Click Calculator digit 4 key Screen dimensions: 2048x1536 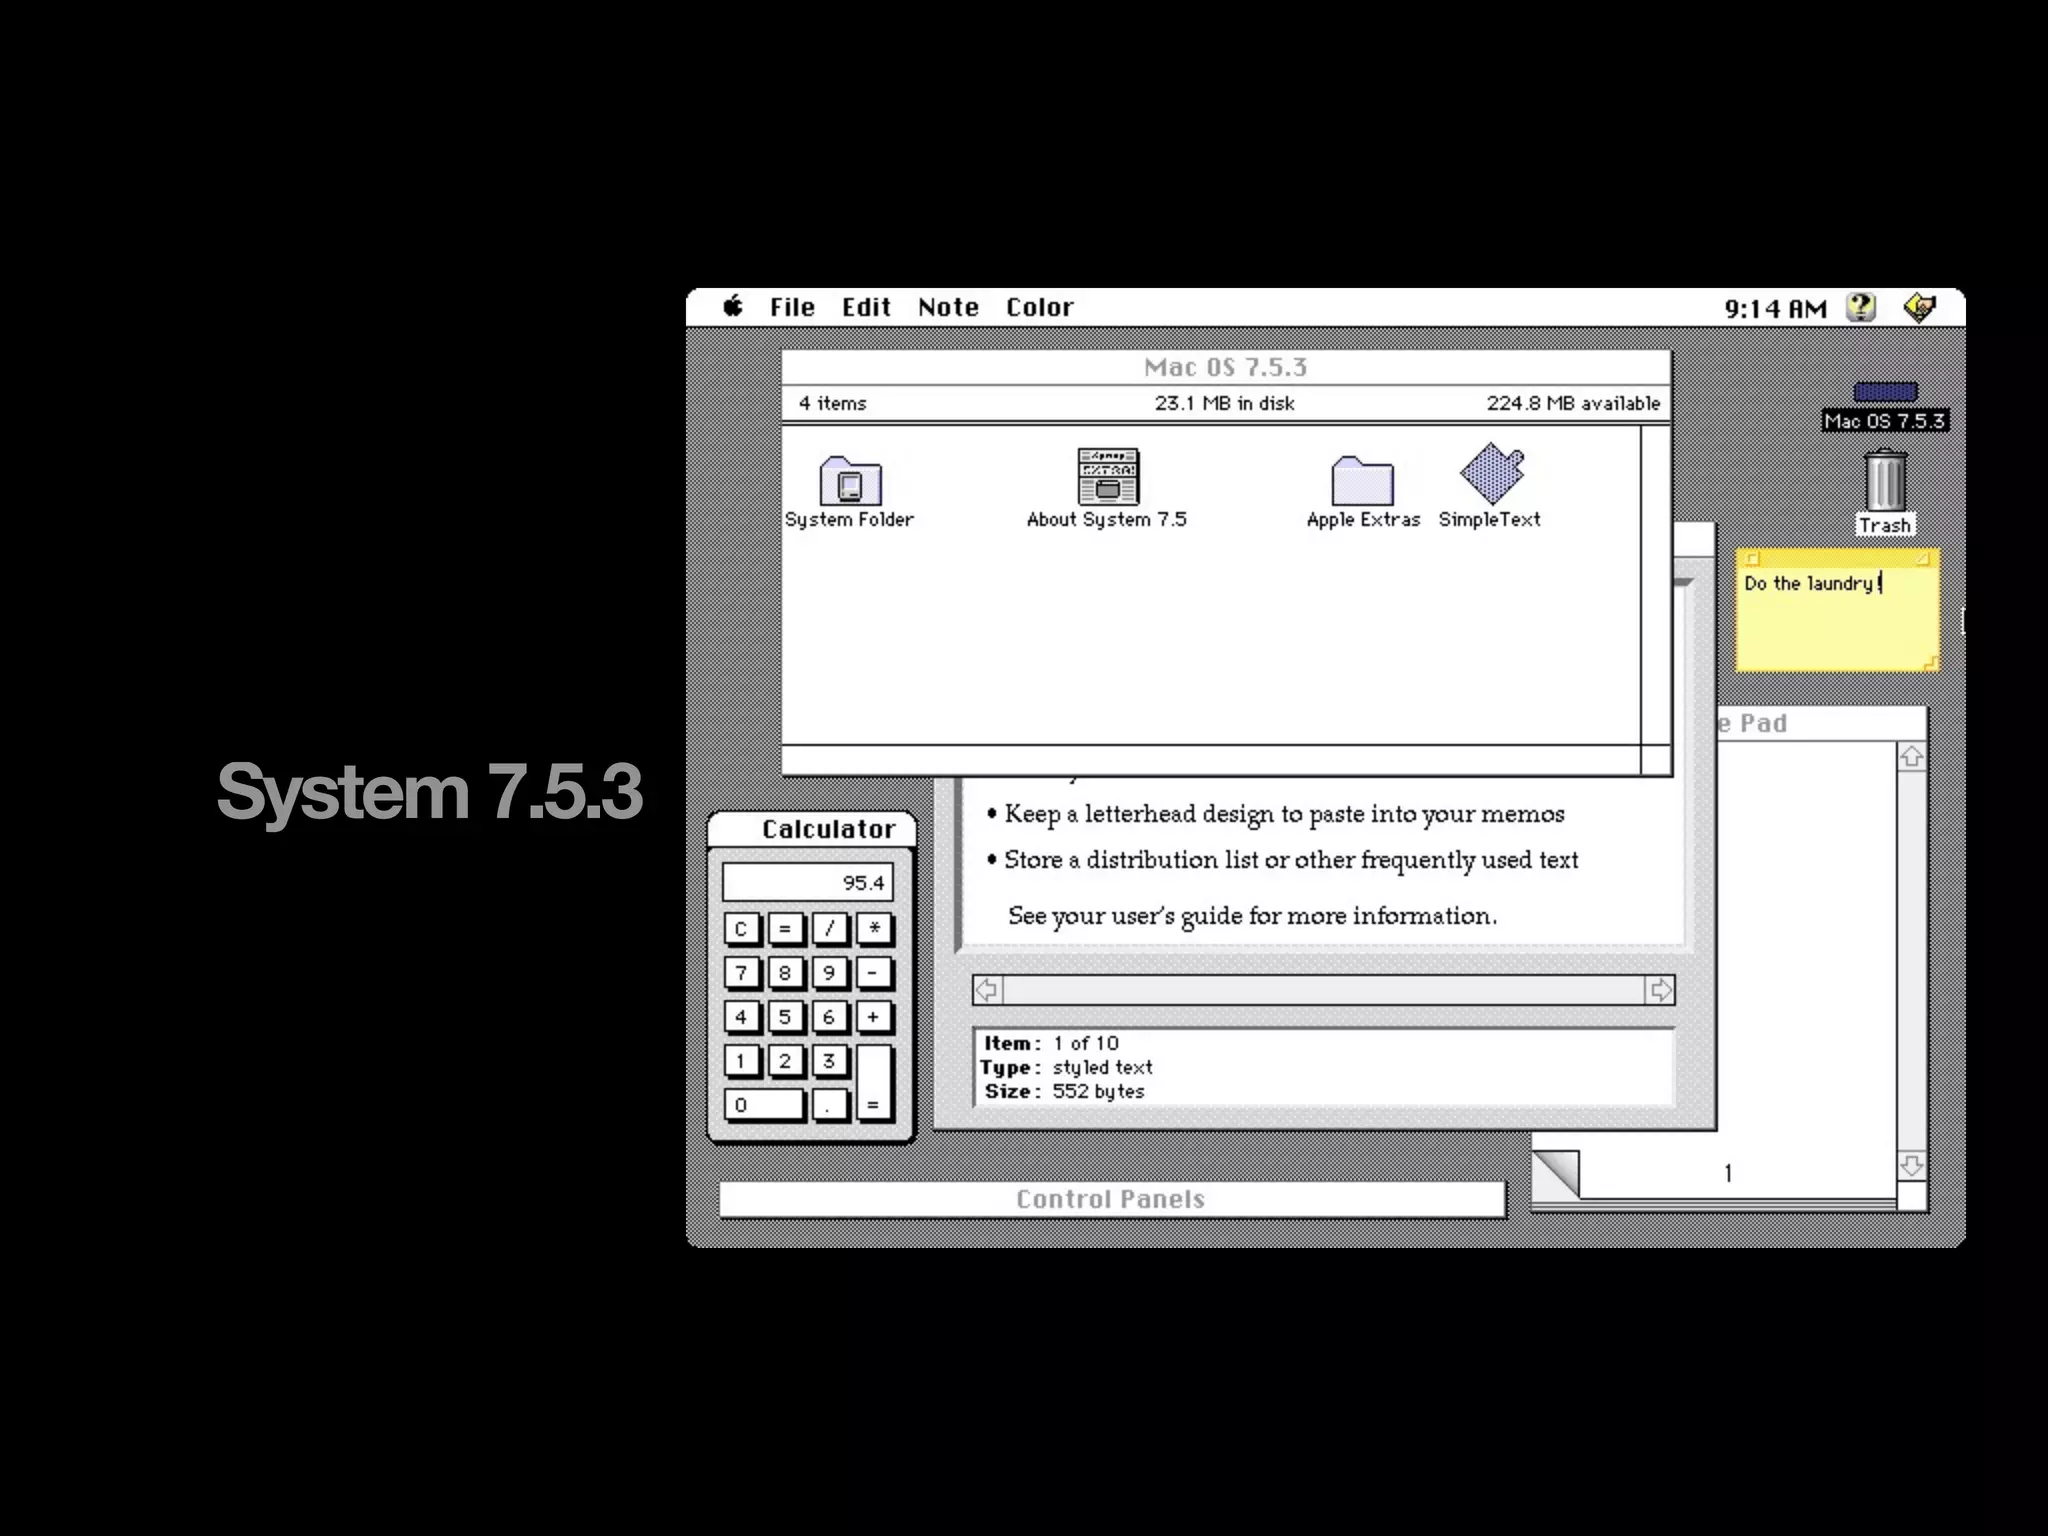[741, 1017]
